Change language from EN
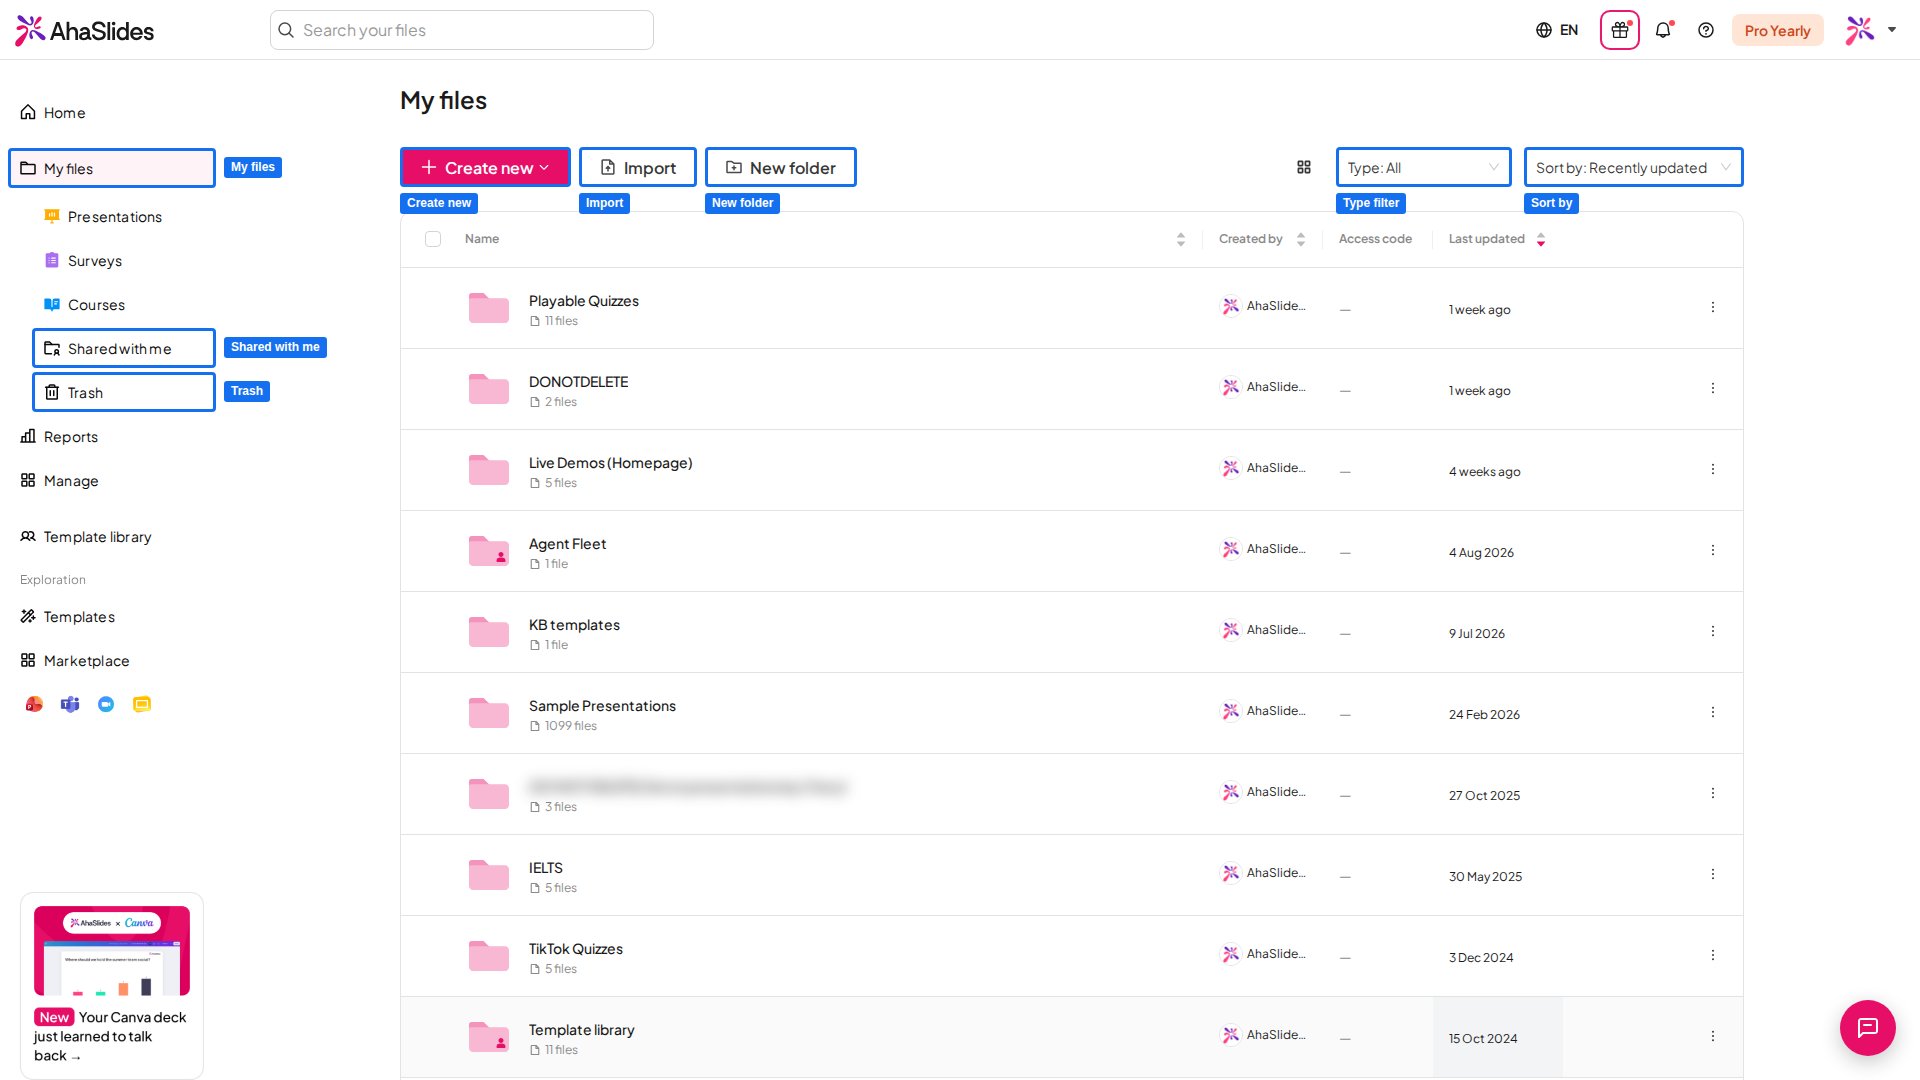The image size is (1920, 1080). tap(1557, 30)
